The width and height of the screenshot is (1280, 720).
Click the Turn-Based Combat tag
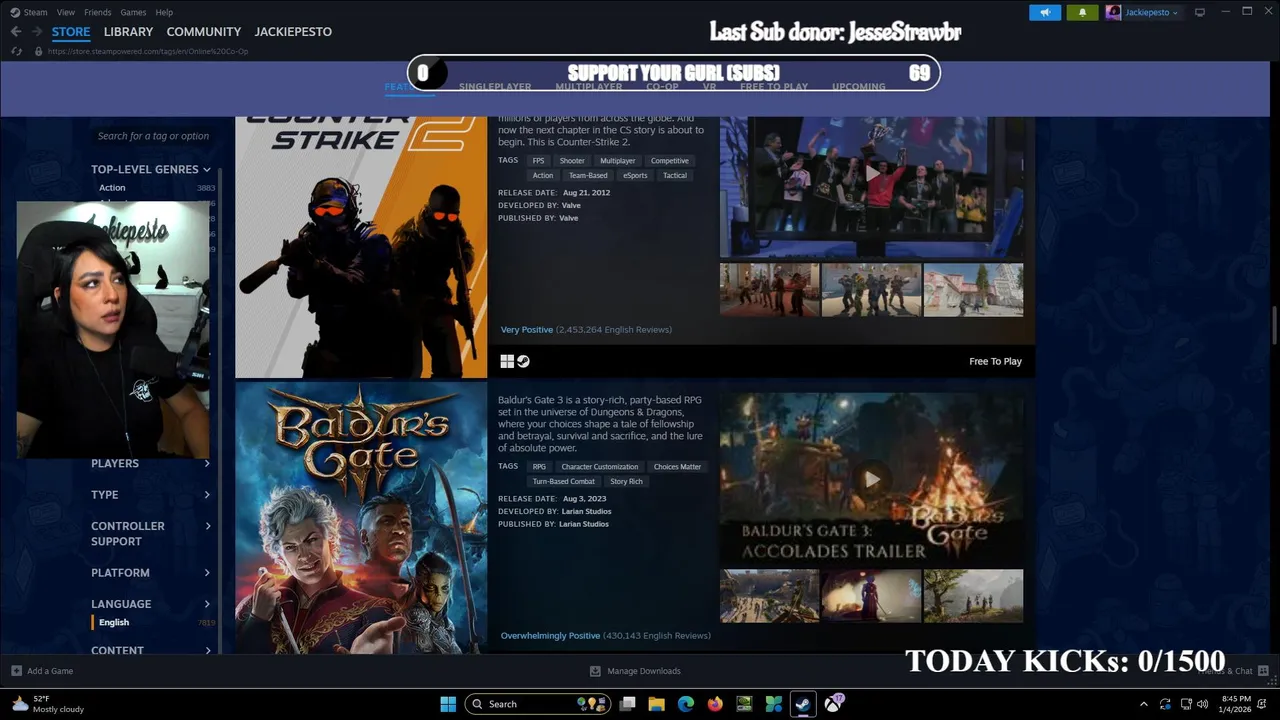(564, 481)
